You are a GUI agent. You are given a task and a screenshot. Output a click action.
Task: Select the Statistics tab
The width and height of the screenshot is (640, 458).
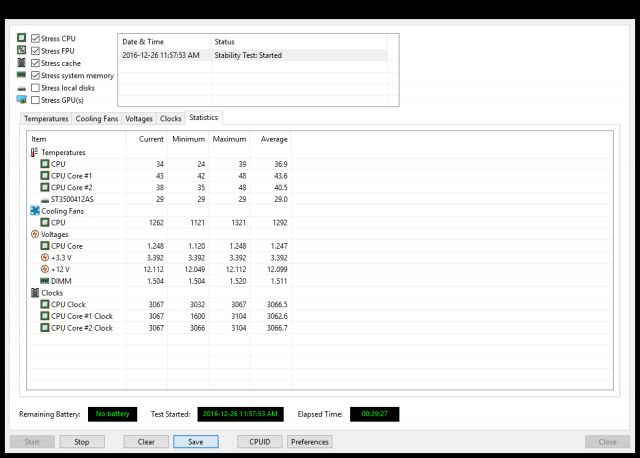coord(203,118)
